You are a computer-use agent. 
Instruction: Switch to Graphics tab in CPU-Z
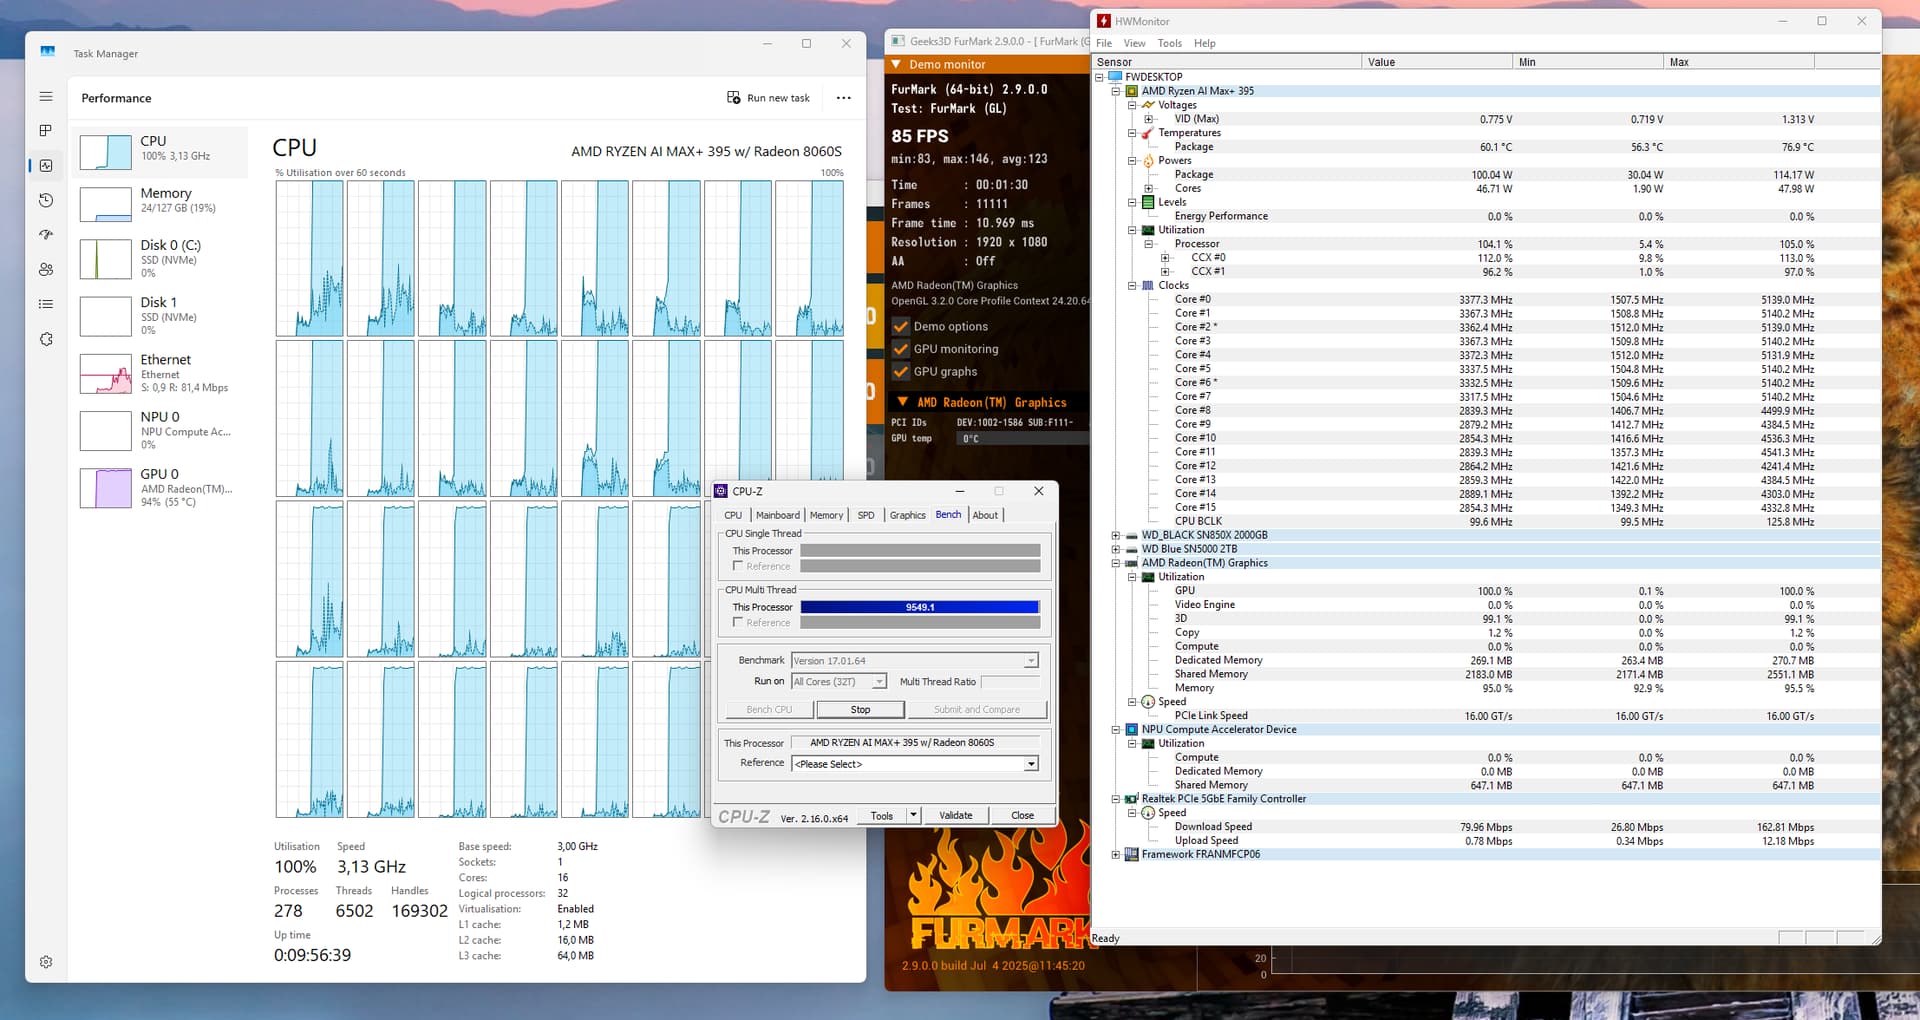908,515
